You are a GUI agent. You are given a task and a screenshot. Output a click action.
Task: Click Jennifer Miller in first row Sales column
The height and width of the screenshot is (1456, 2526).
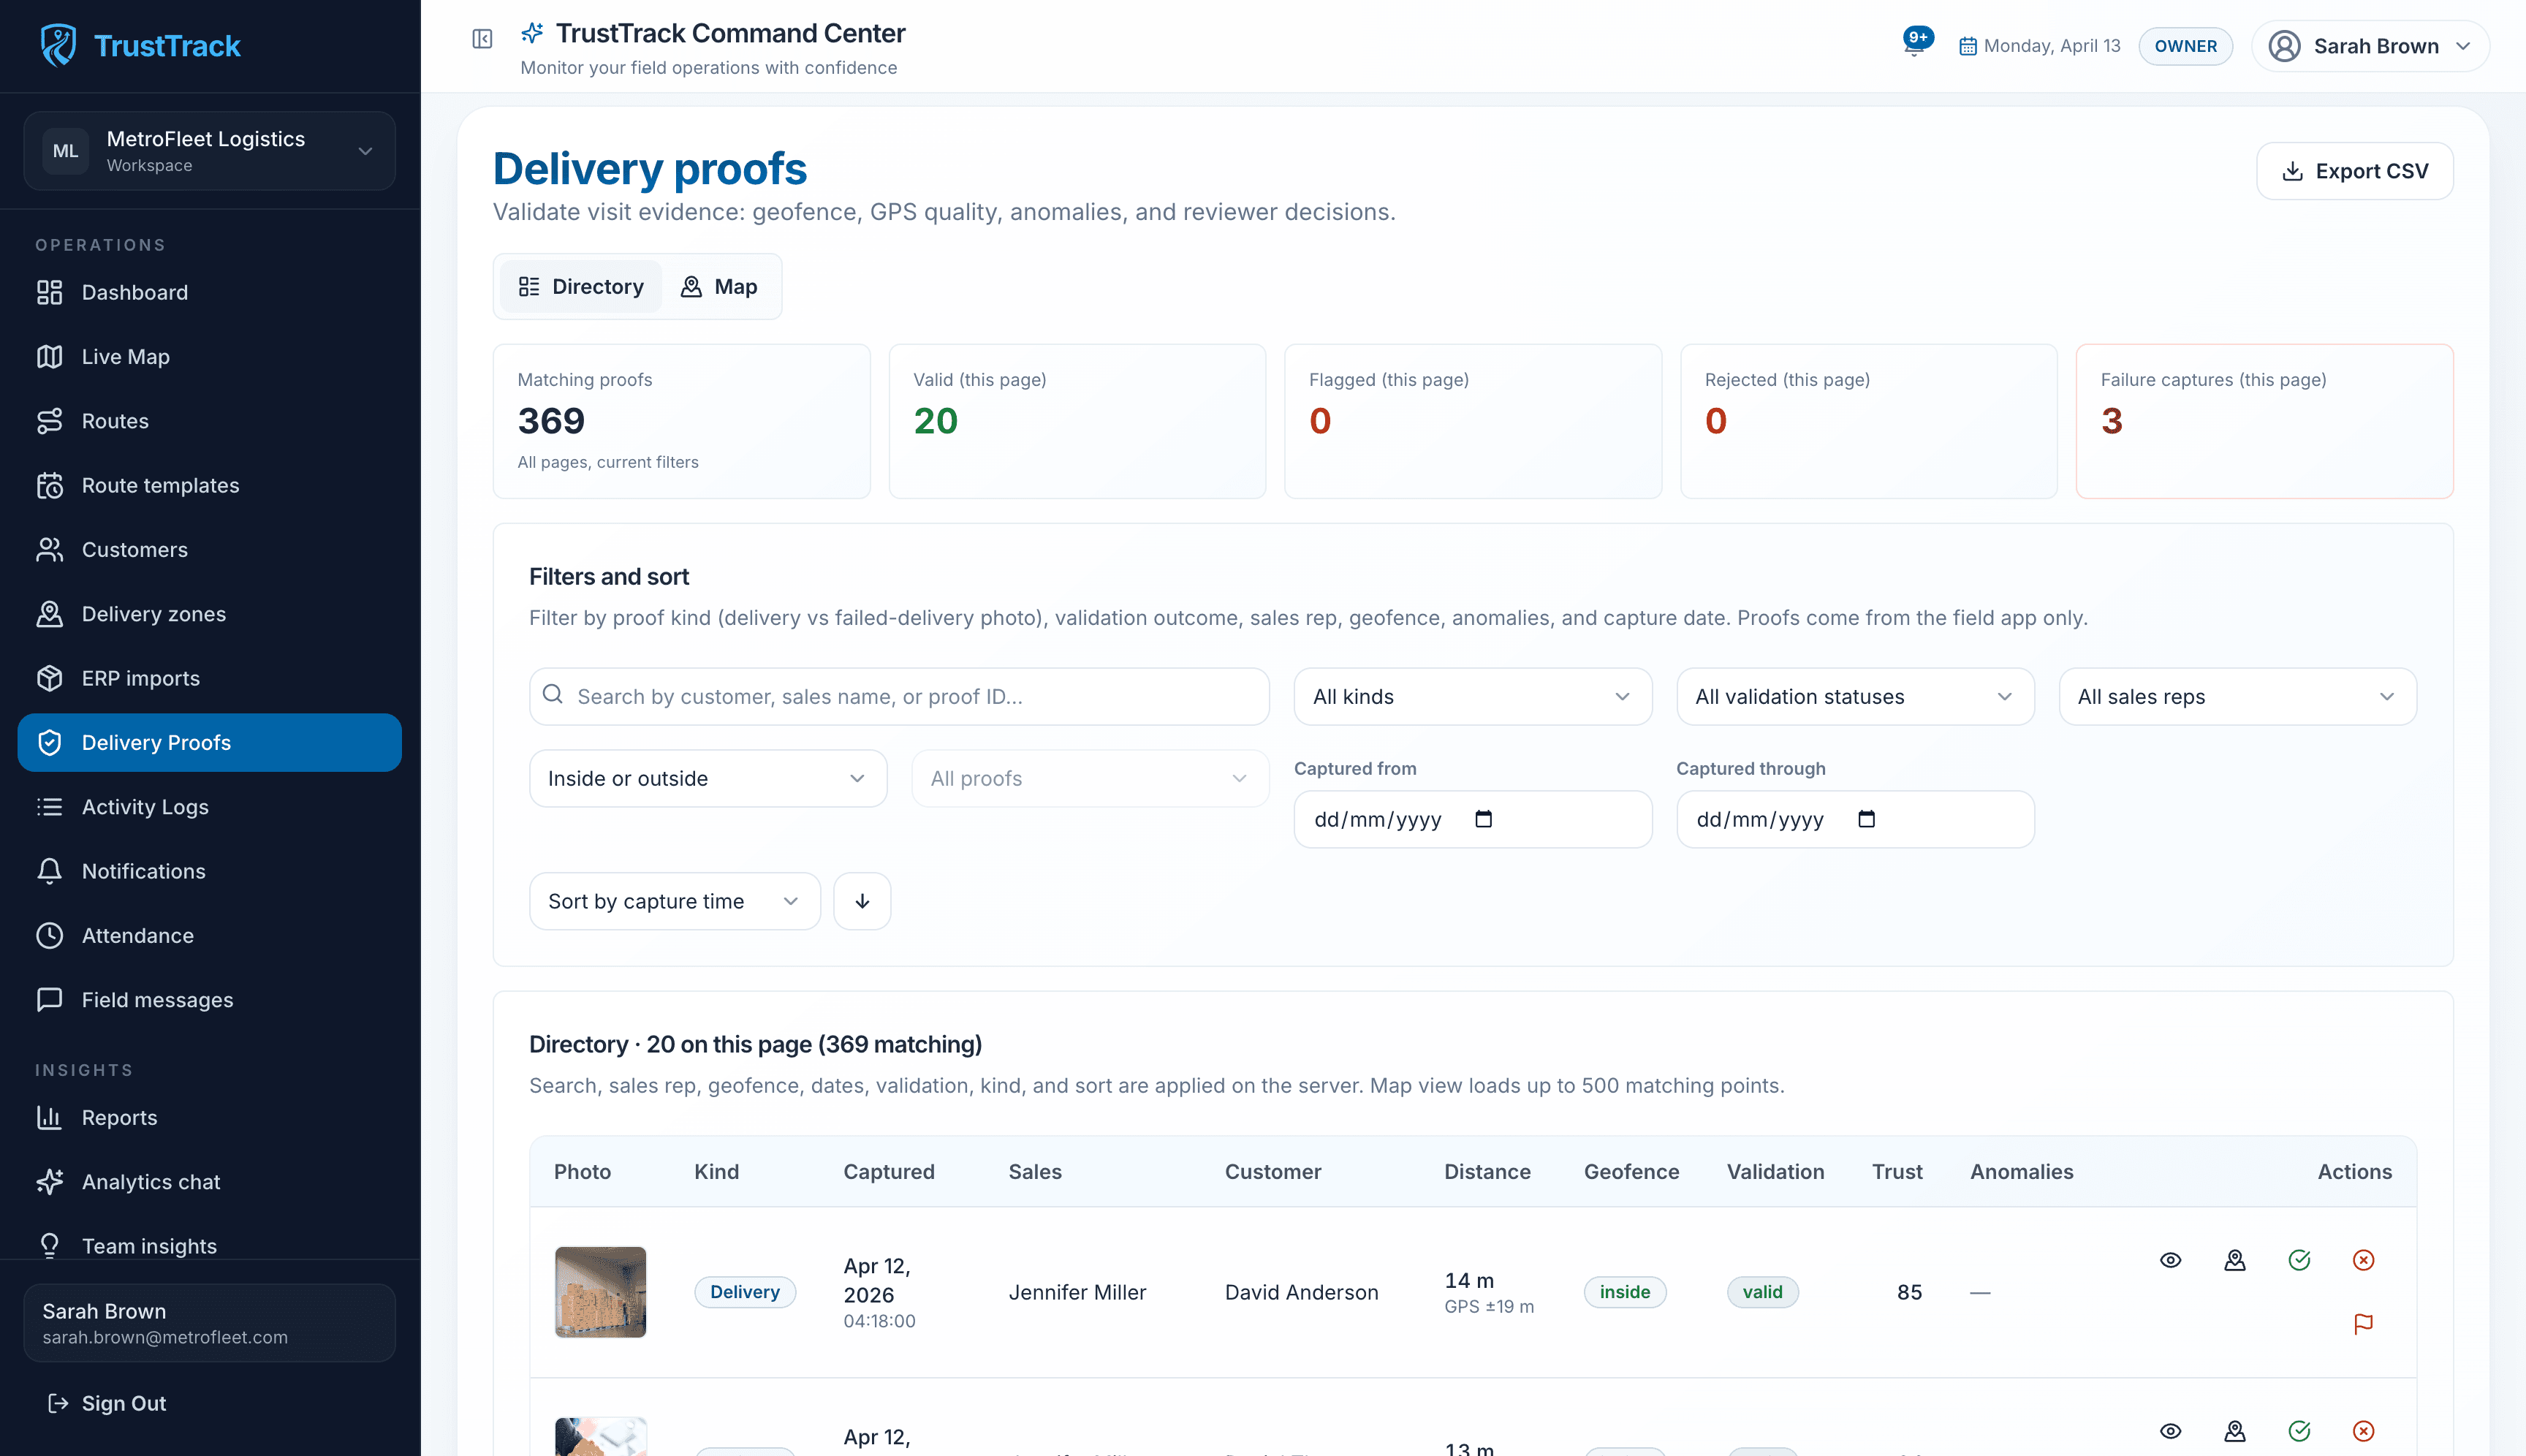click(1077, 1292)
